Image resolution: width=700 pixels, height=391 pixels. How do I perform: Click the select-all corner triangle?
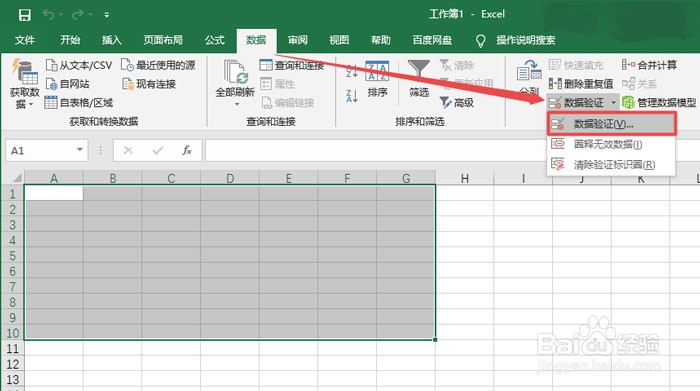pyautogui.click(x=17, y=179)
